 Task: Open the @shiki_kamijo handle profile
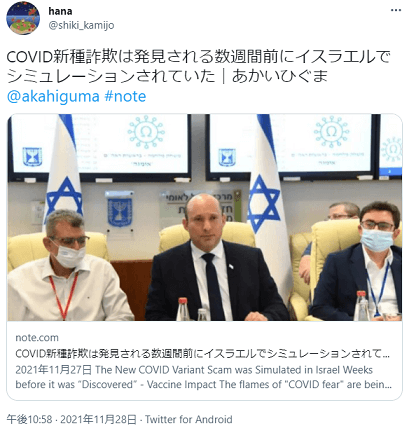point(81,25)
